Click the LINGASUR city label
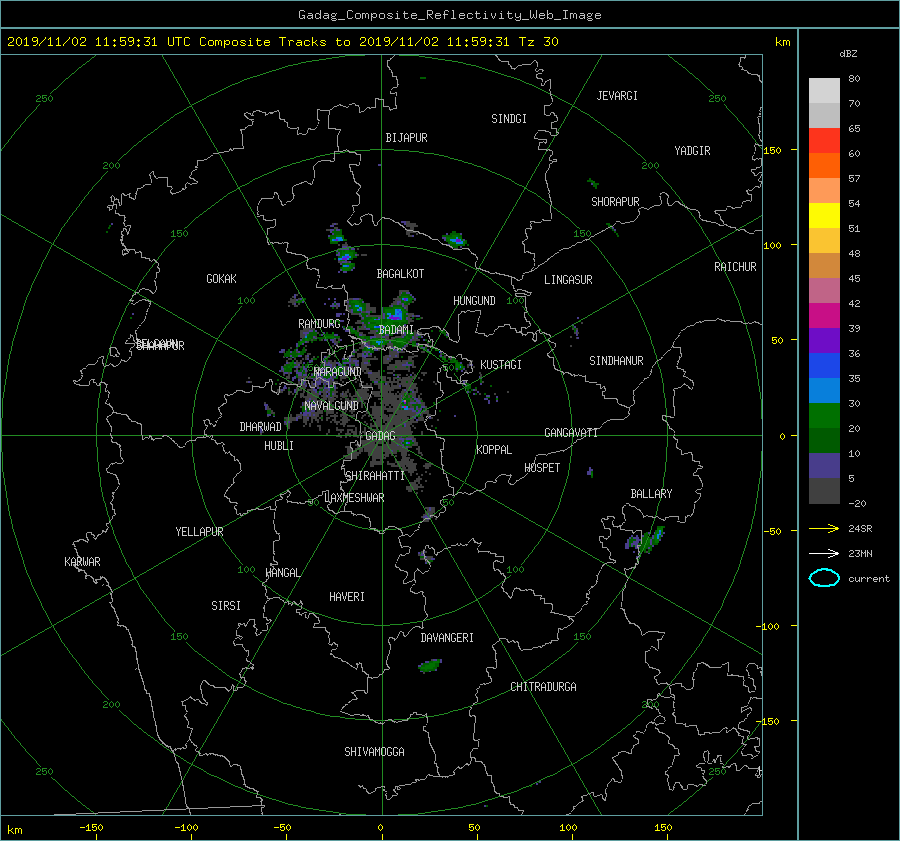The height and width of the screenshot is (841, 900). click(x=568, y=280)
